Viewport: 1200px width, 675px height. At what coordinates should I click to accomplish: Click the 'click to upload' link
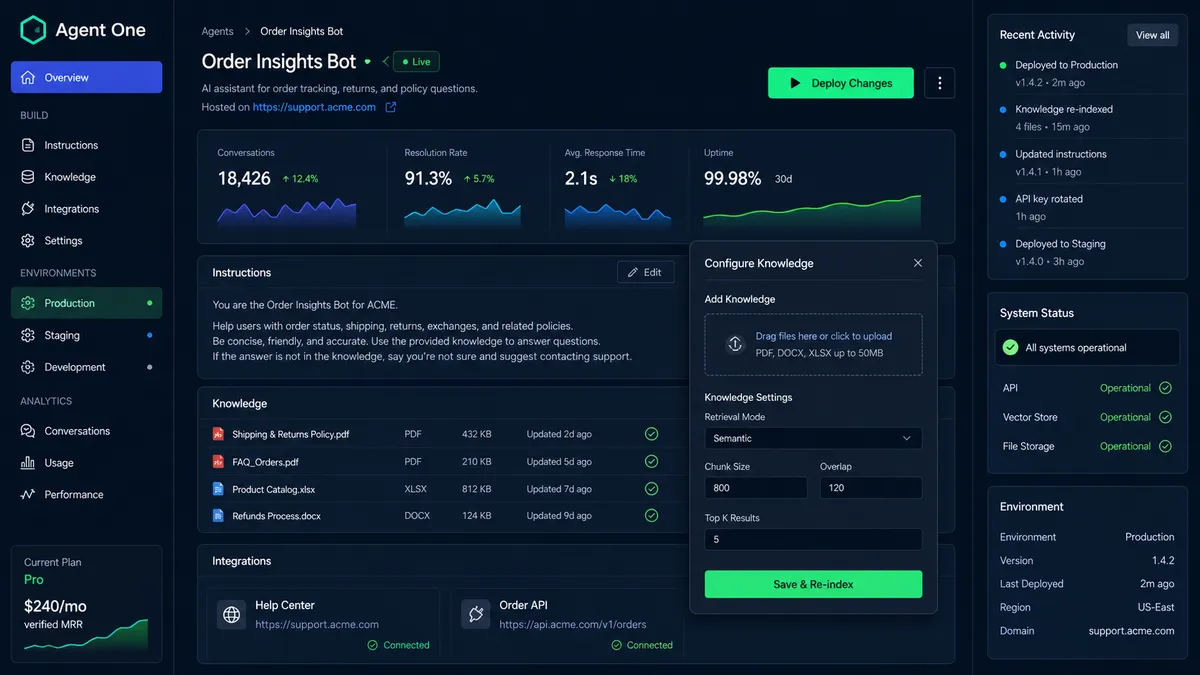(861, 336)
